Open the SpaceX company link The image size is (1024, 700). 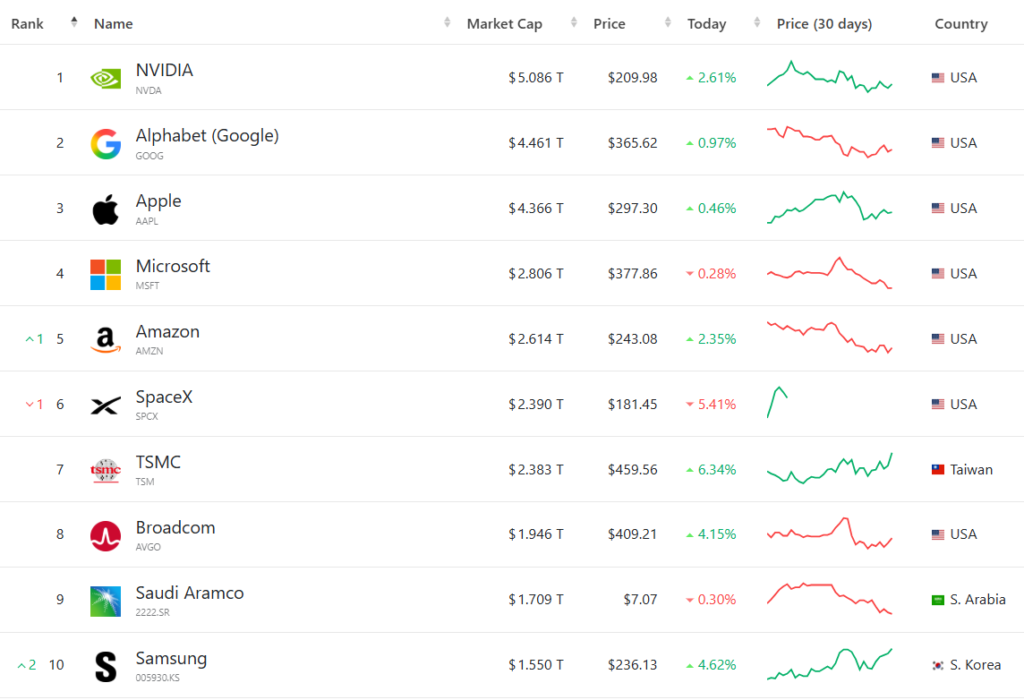164,396
